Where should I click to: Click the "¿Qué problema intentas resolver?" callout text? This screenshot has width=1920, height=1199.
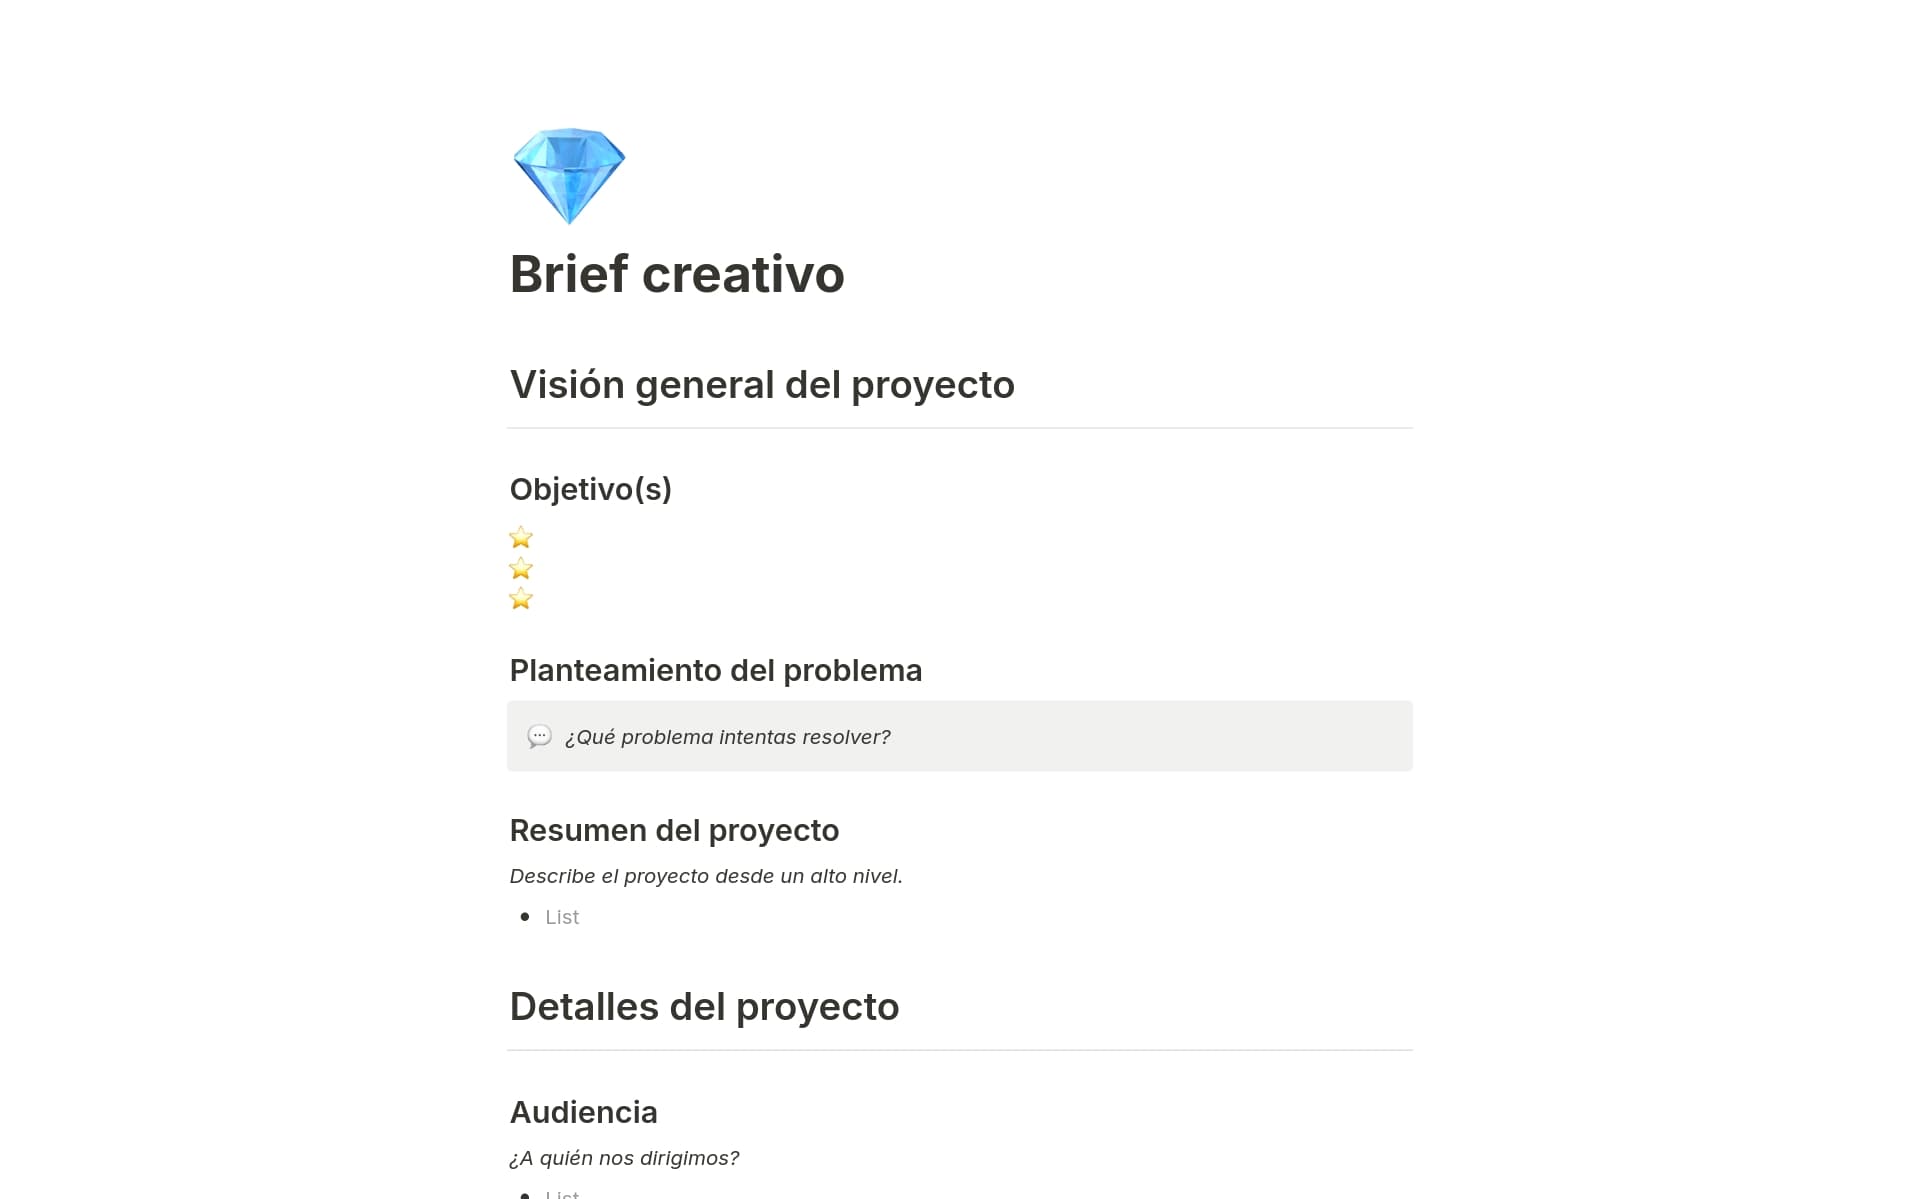tap(727, 737)
